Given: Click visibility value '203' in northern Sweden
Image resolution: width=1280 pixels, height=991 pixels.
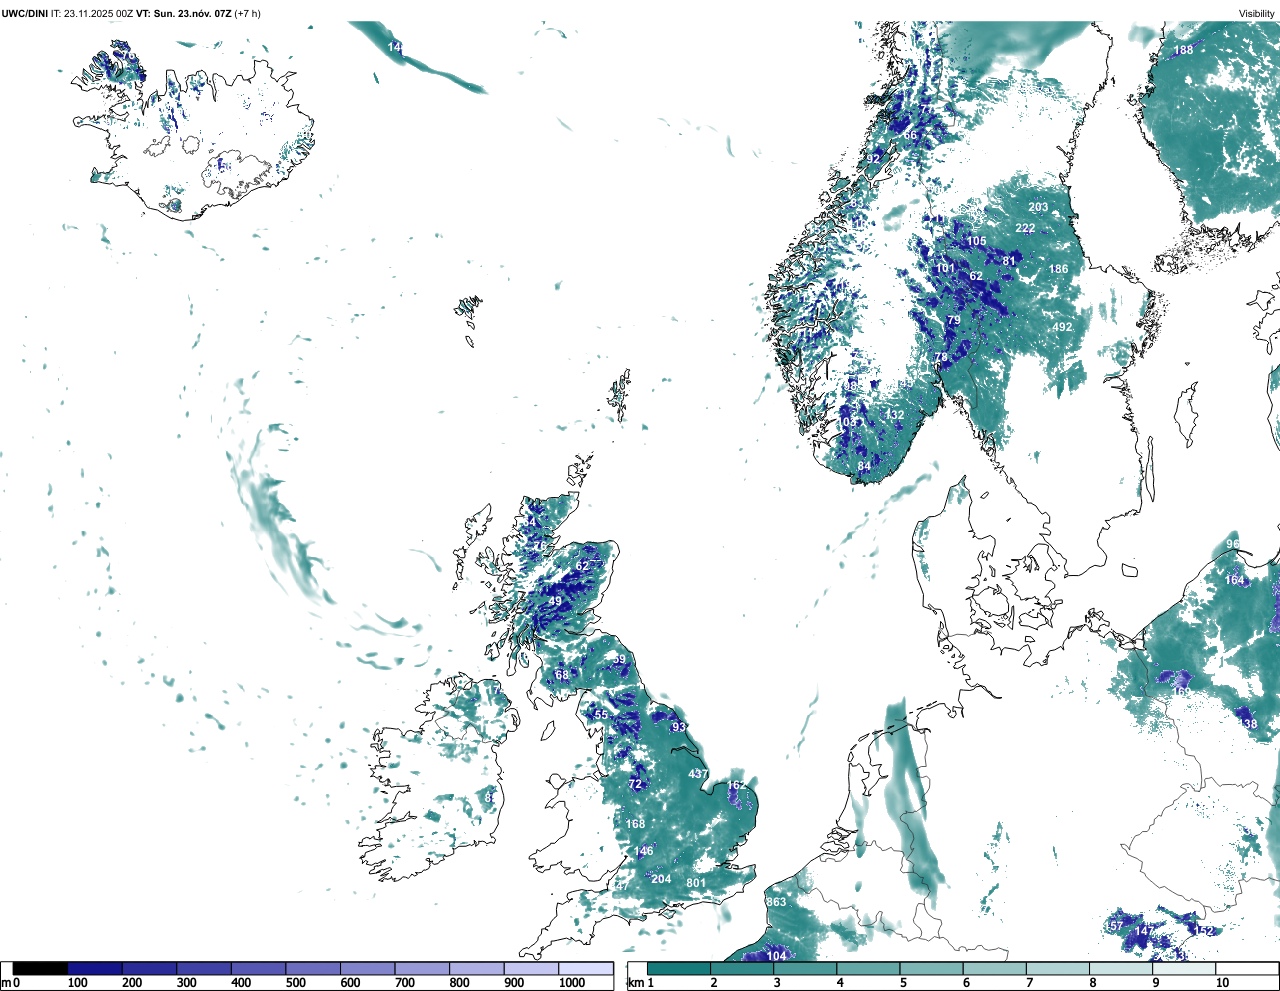Looking at the screenshot, I should pos(1038,207).
